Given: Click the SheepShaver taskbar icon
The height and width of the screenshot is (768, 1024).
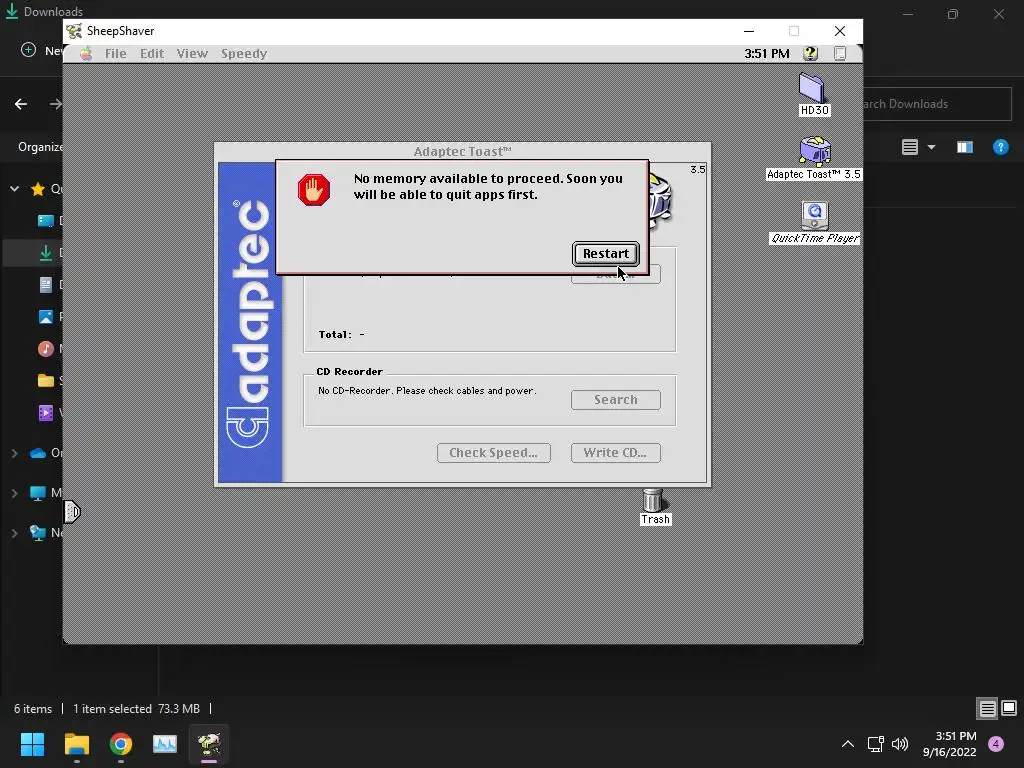Looking at the screenshot, I should coord(209,744).
